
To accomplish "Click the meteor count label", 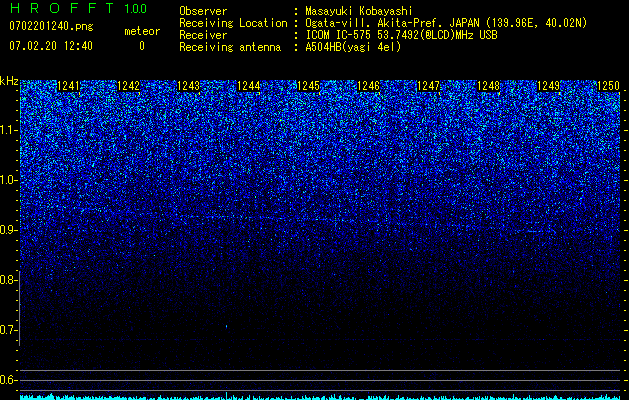I will coord(142,31).
